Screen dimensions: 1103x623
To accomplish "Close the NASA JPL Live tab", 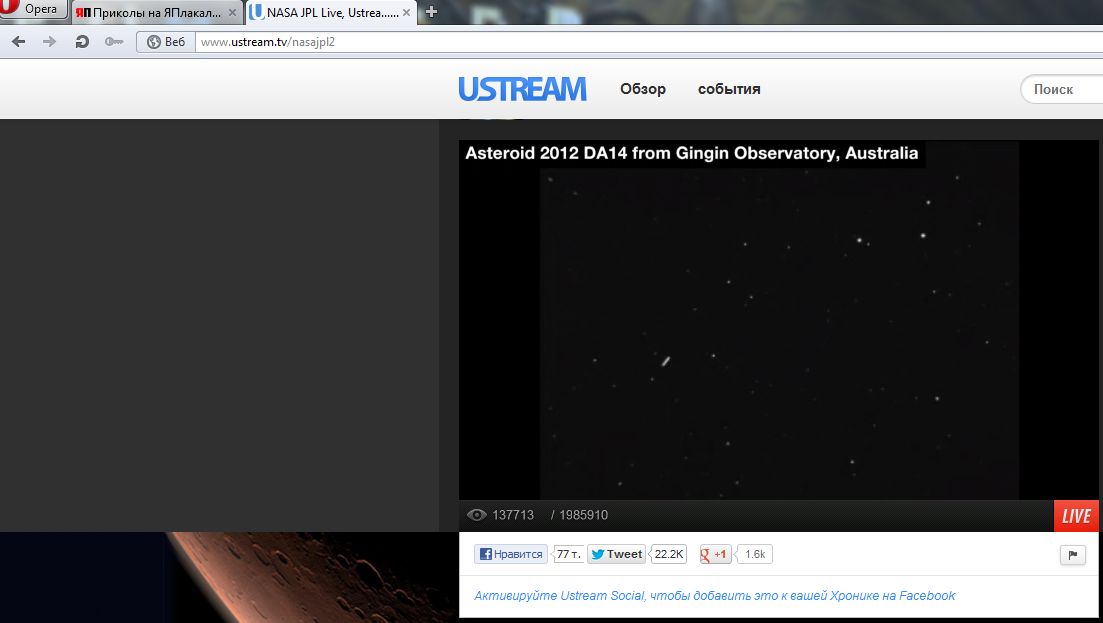I will coord(407,13).
